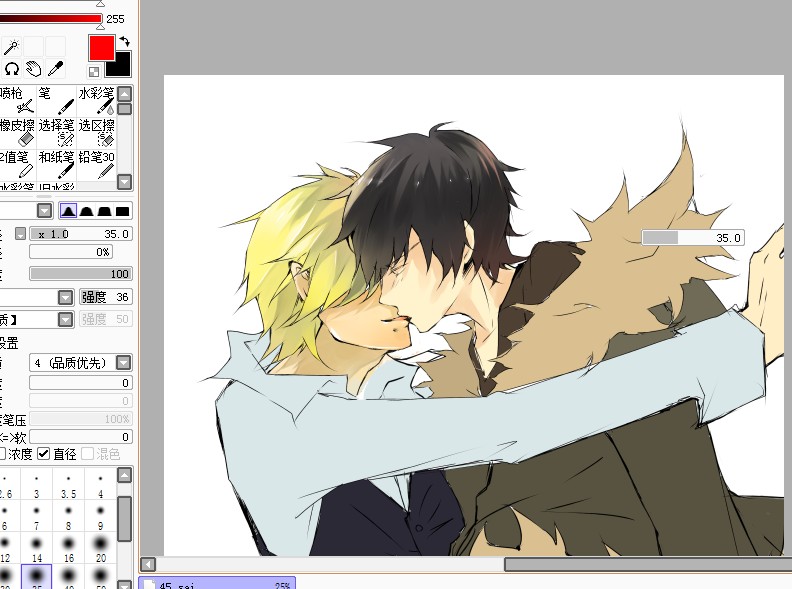Click the floating 35.0 brush size slider

point(692,238)
